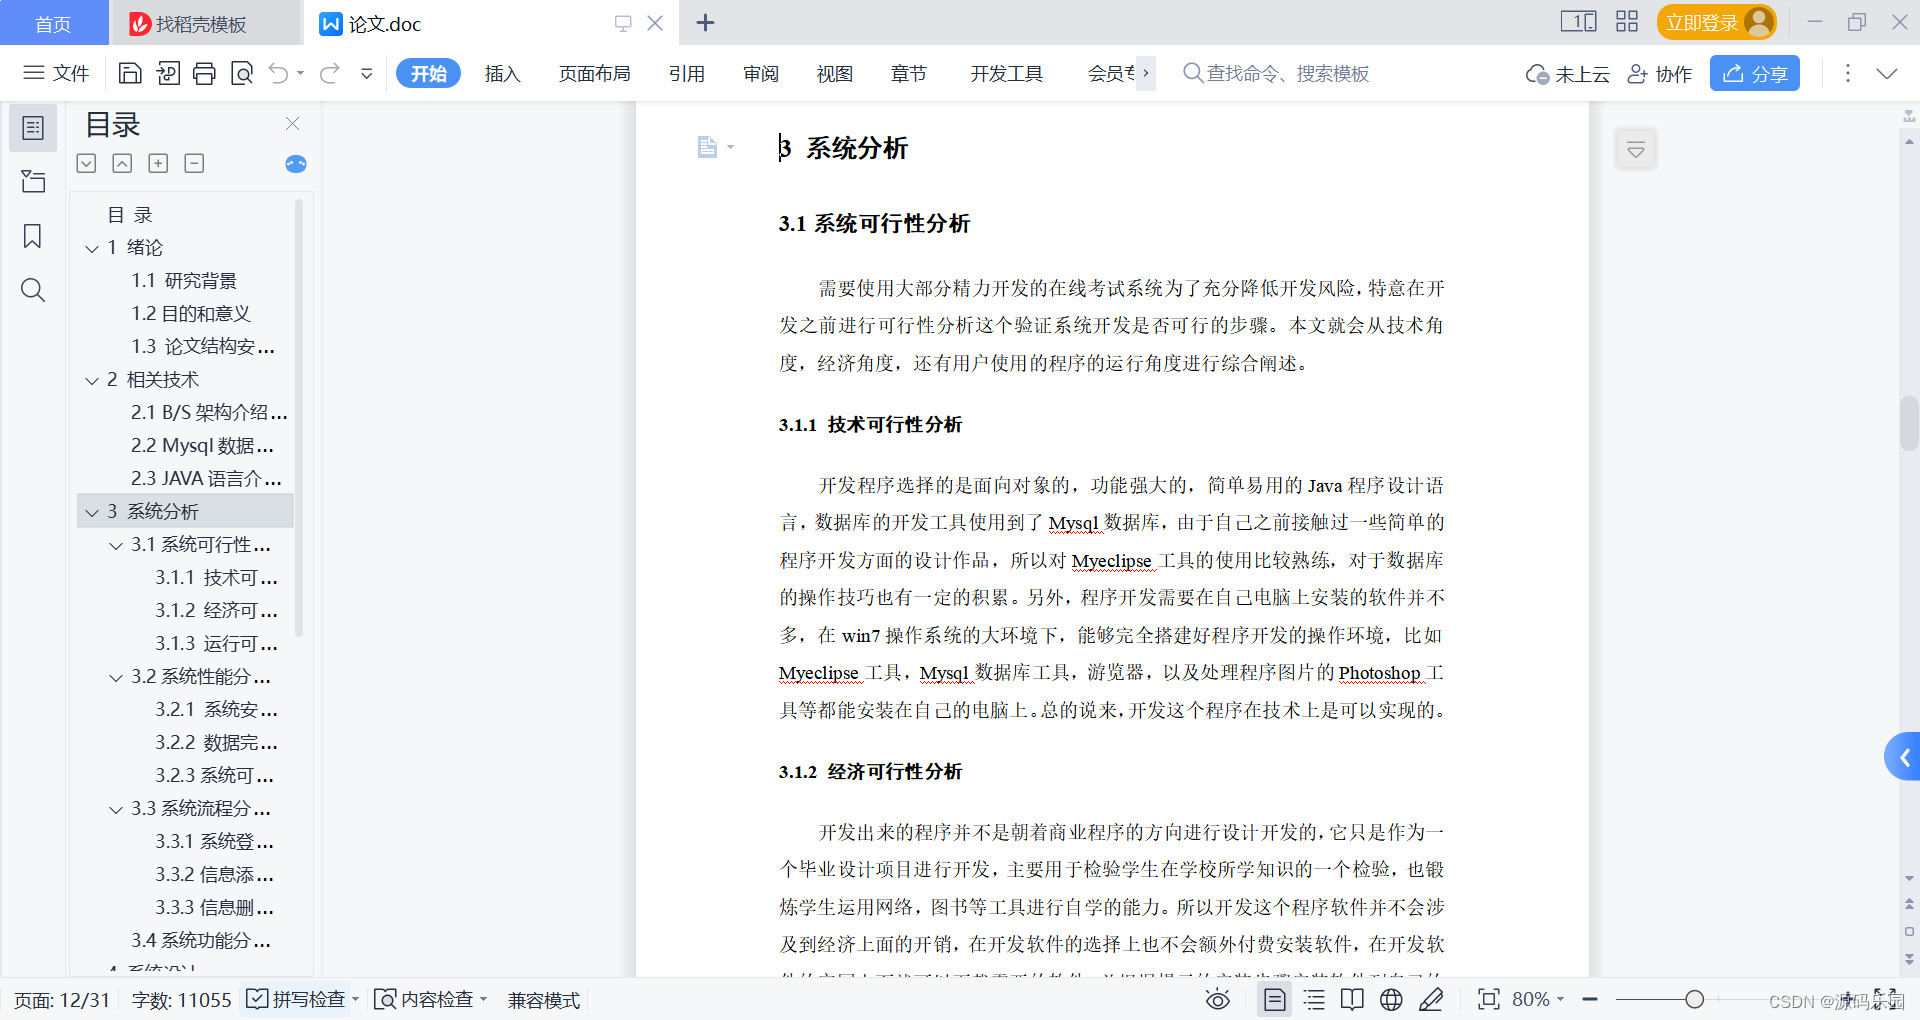This screenshot has height=1020, width=1920.
Task: Switch to the 插入 ribbon tab
Action: coord(502,73)
